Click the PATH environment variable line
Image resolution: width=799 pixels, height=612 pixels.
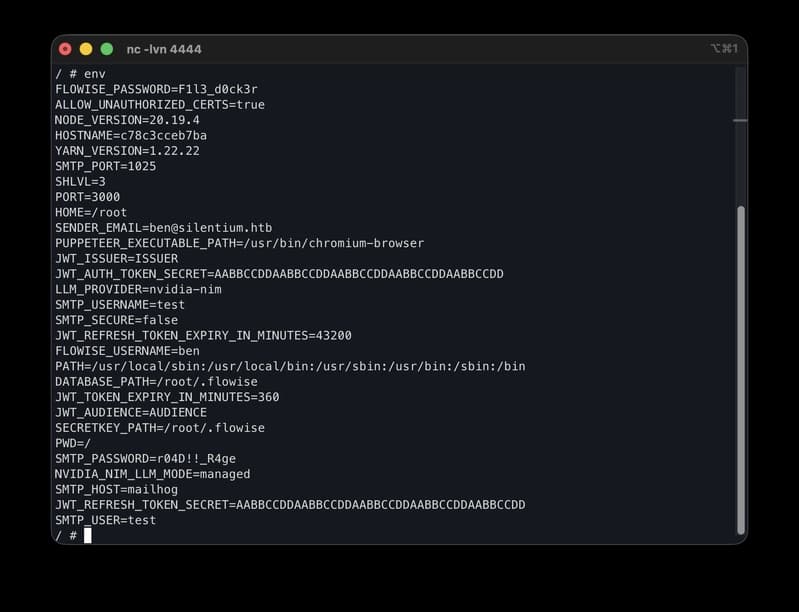pos(290,366)
